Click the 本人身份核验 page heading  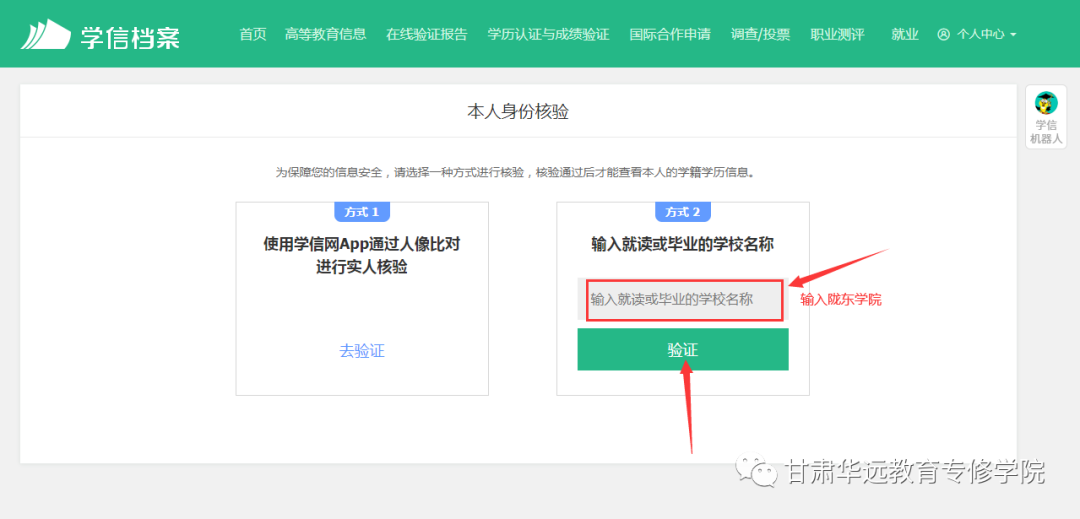click(x=518, y=112)
